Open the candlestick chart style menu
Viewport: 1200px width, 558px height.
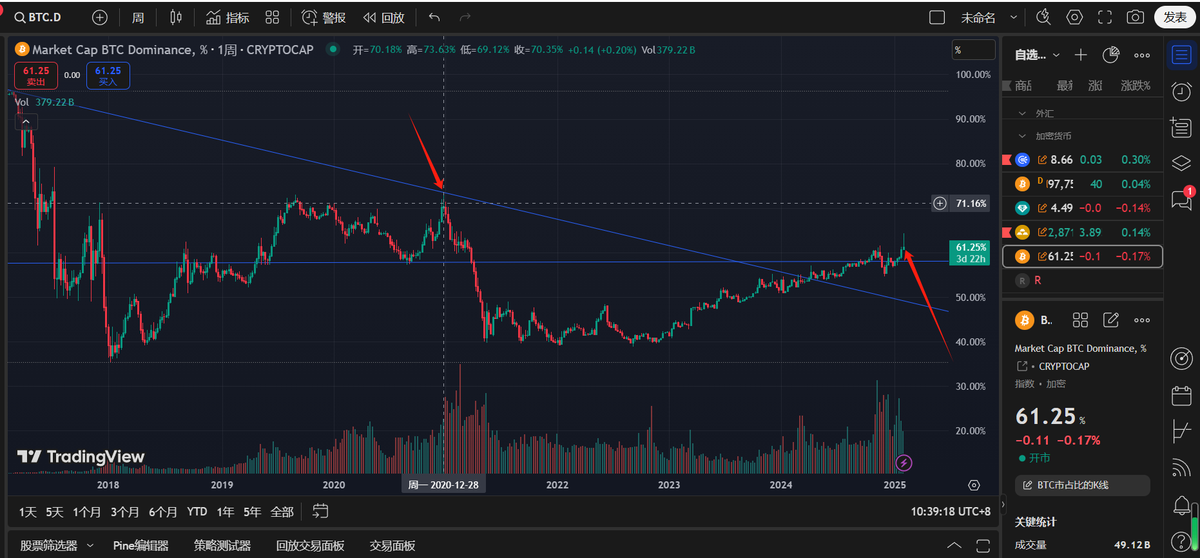point(177,17)
